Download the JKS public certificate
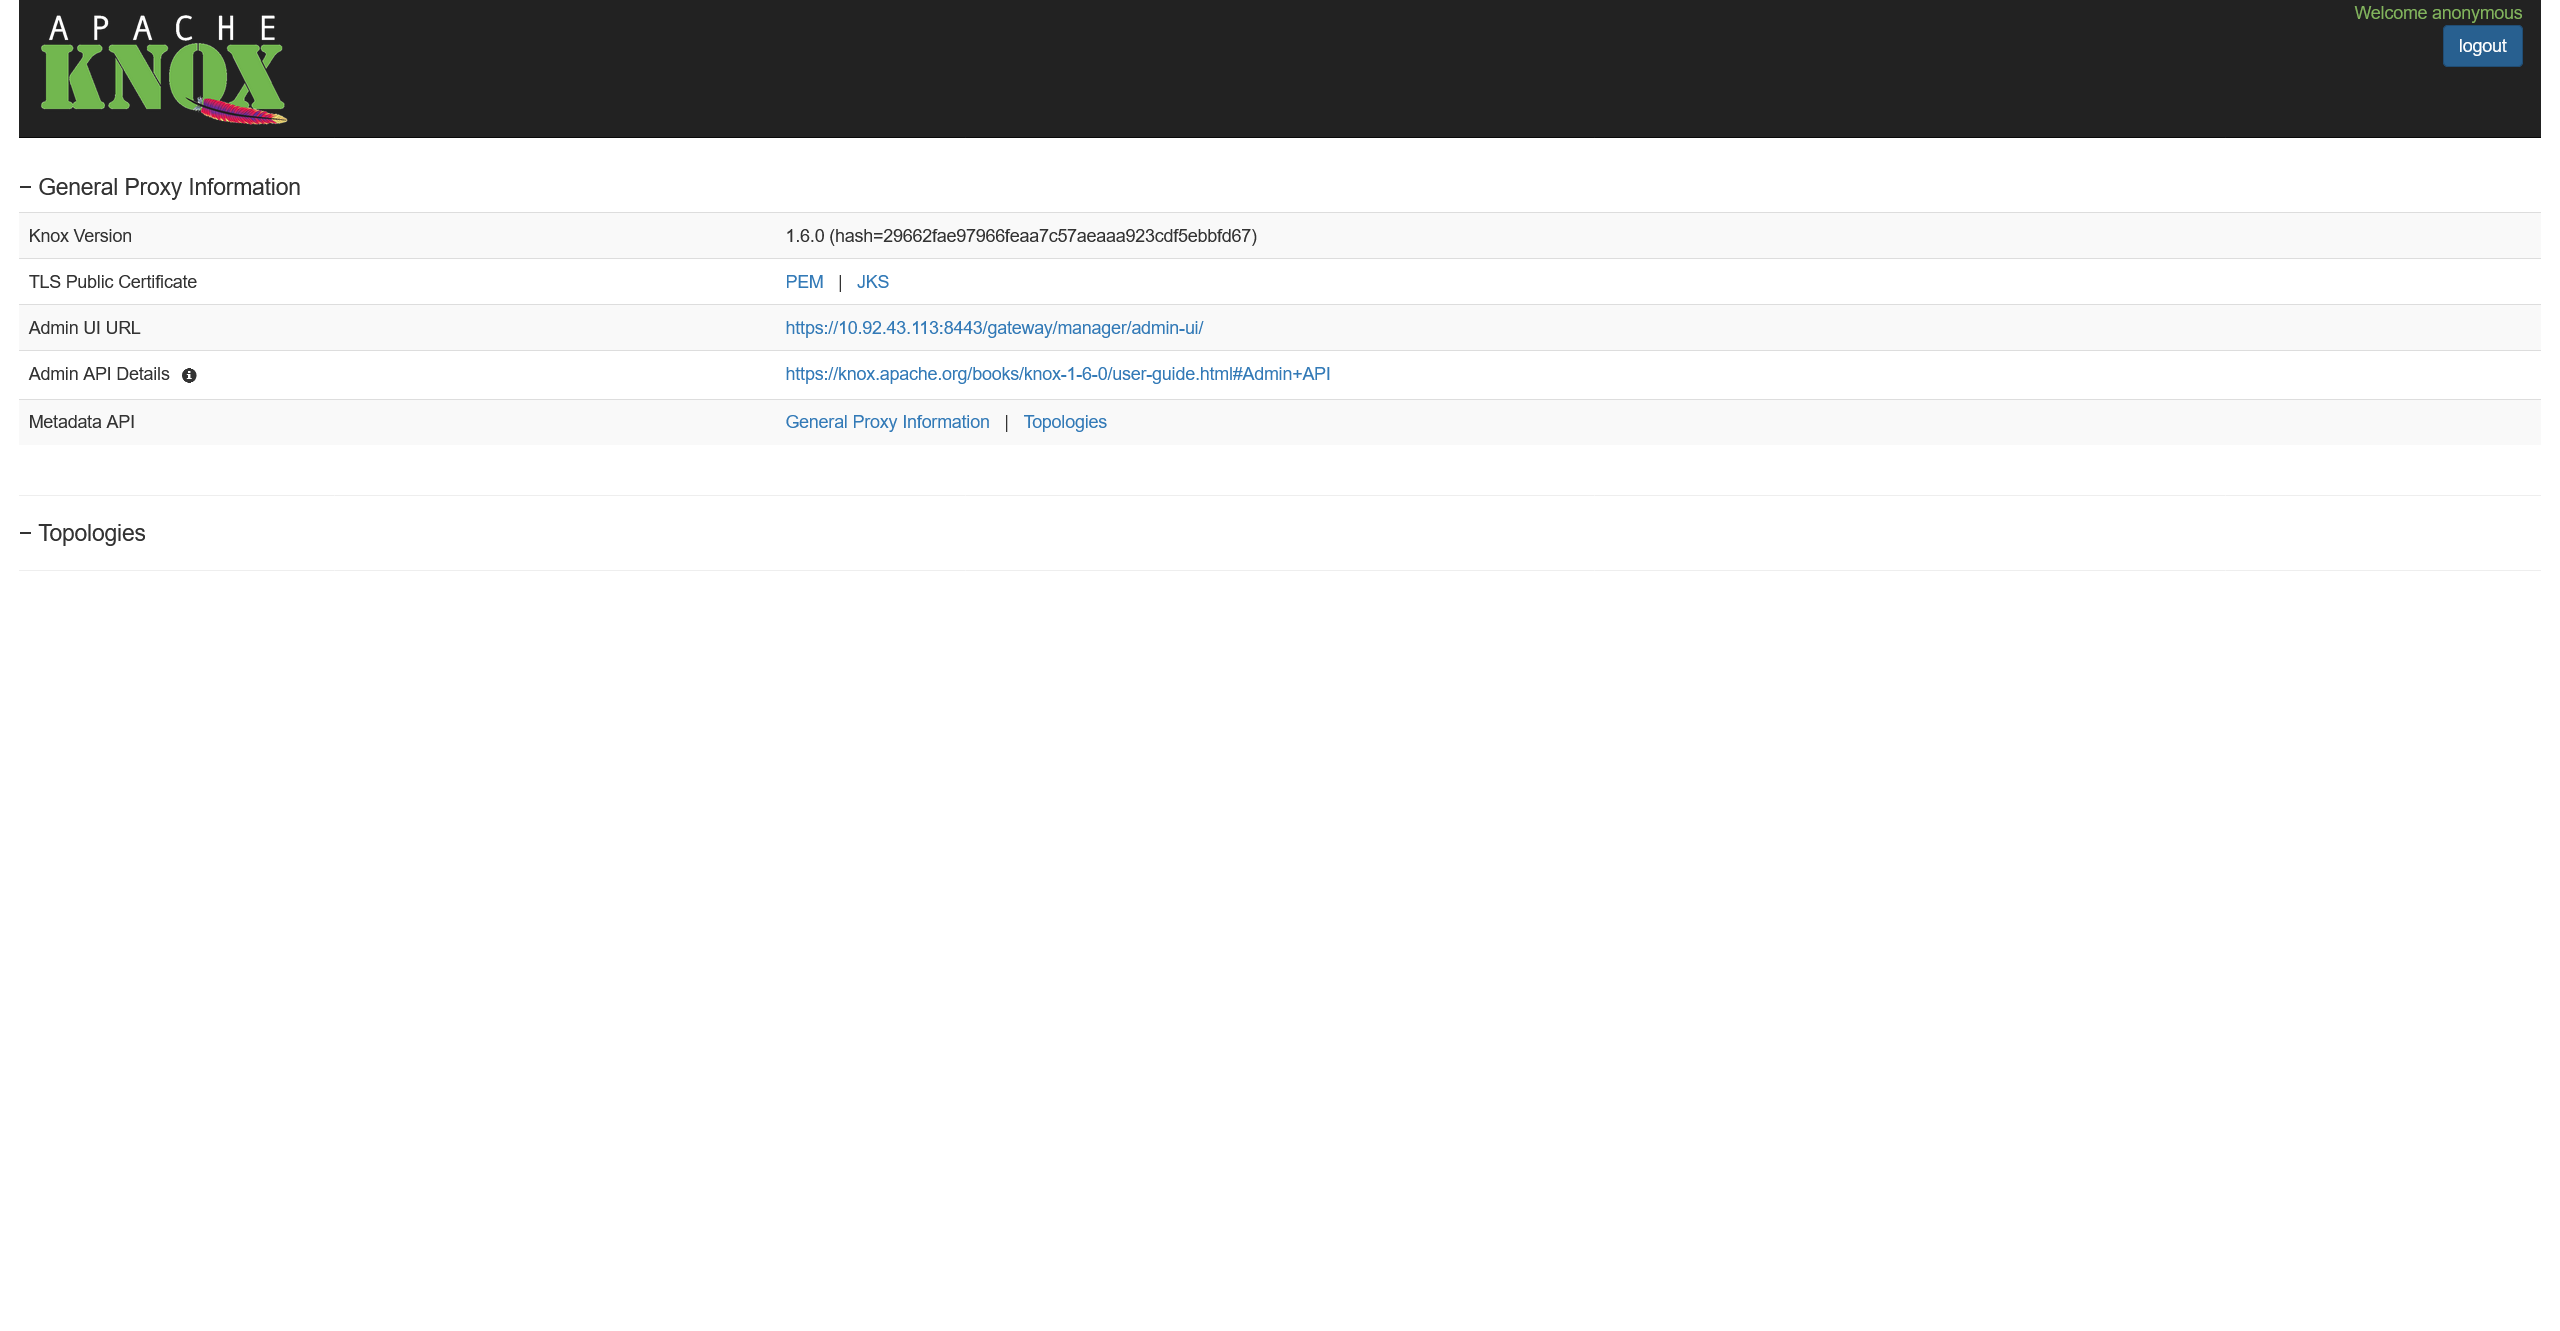Screen dimensions: 2560x1331 click(872, 282)
